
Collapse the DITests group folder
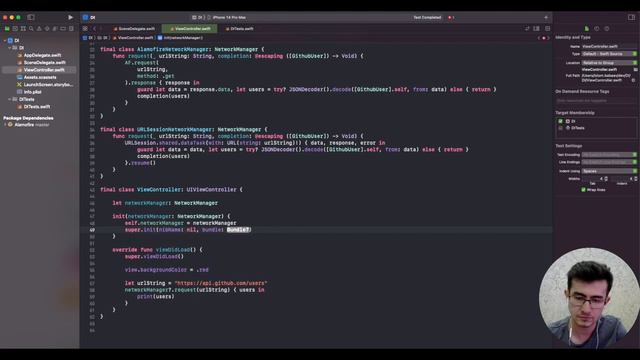(9, 99)
